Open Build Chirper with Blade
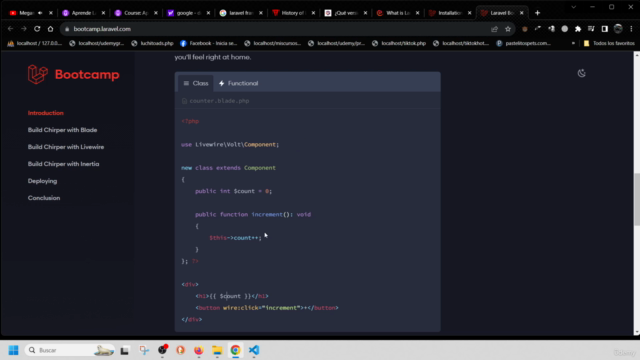The width and height of the screenshot is (640, 360). pos(62,130)
